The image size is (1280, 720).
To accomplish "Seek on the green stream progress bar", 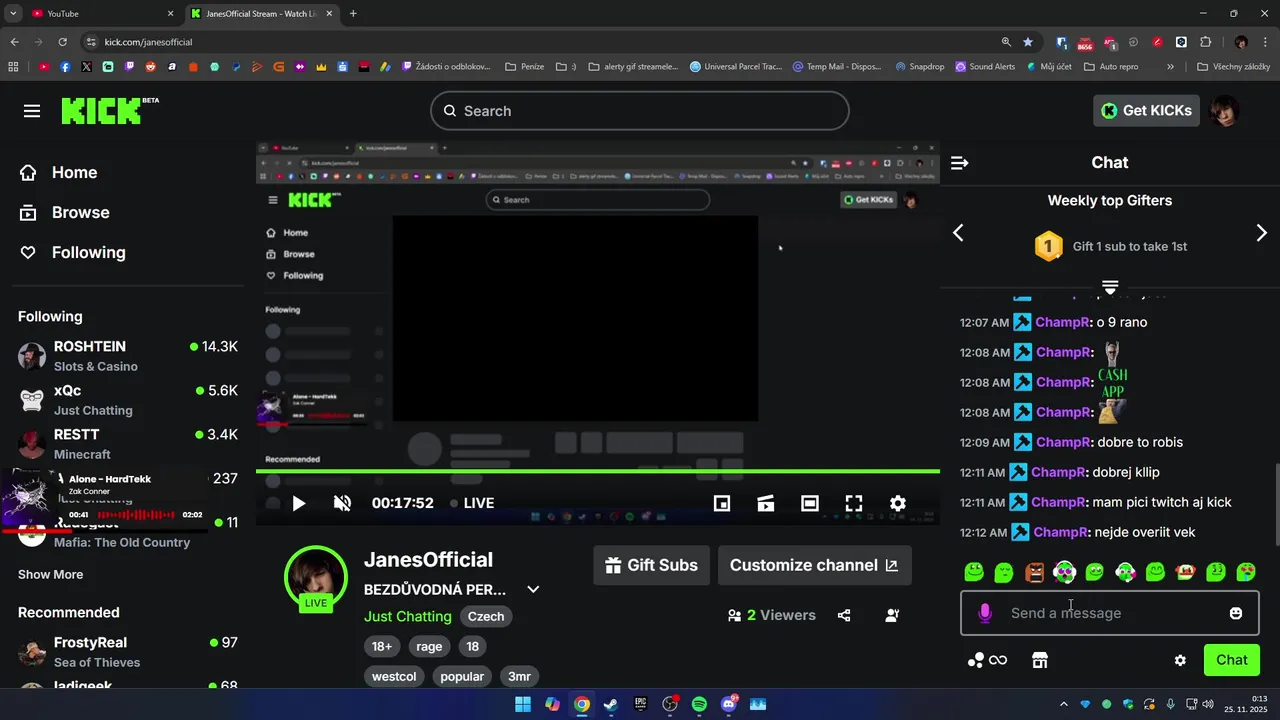I will (598, 471).
